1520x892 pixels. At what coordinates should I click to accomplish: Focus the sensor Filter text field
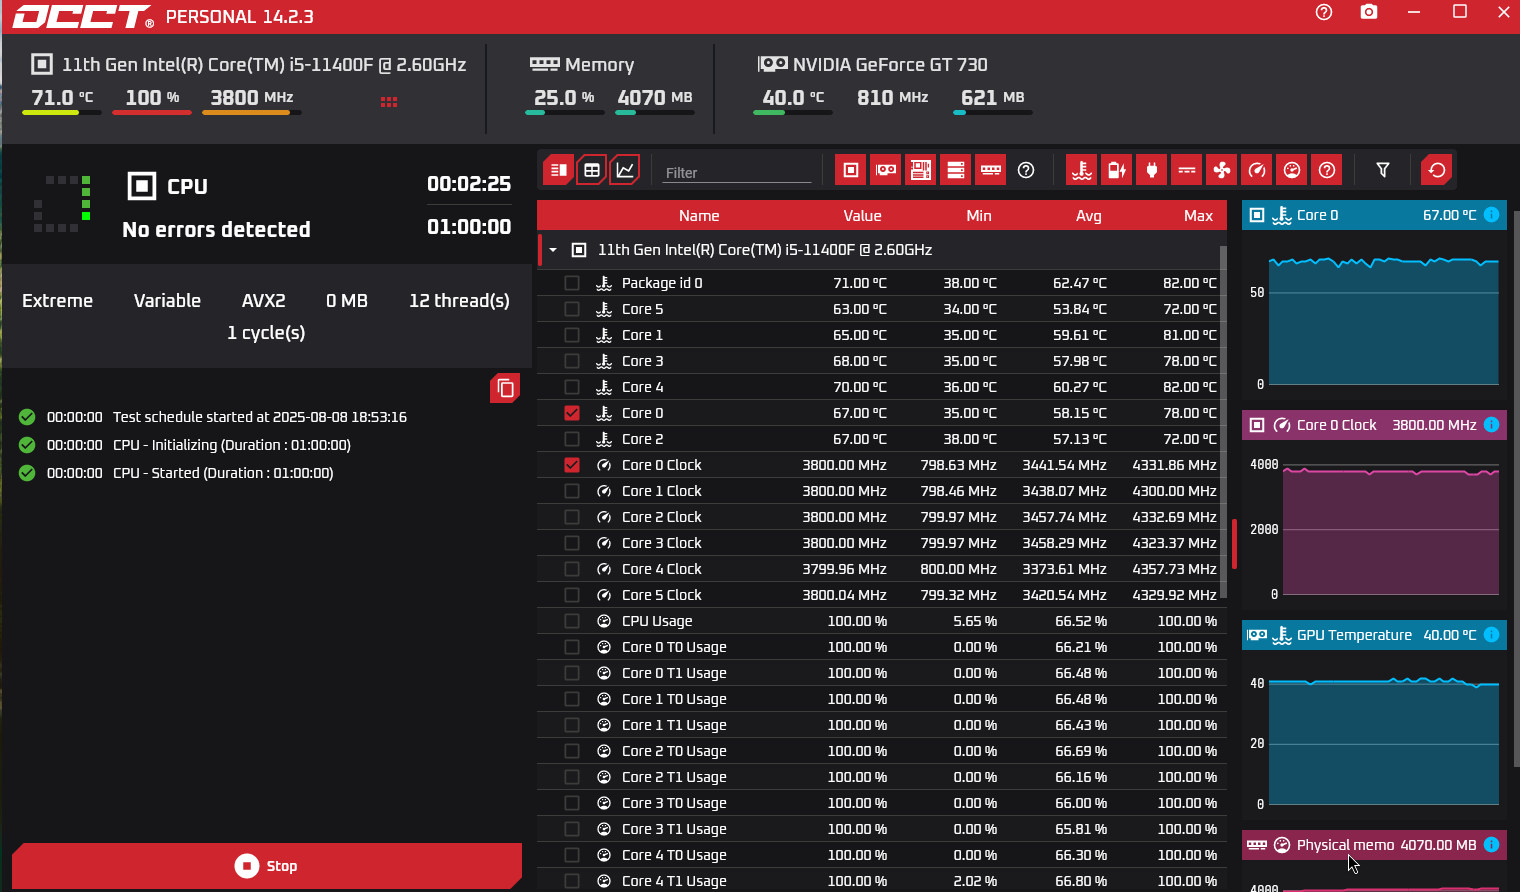pos(738,172)
